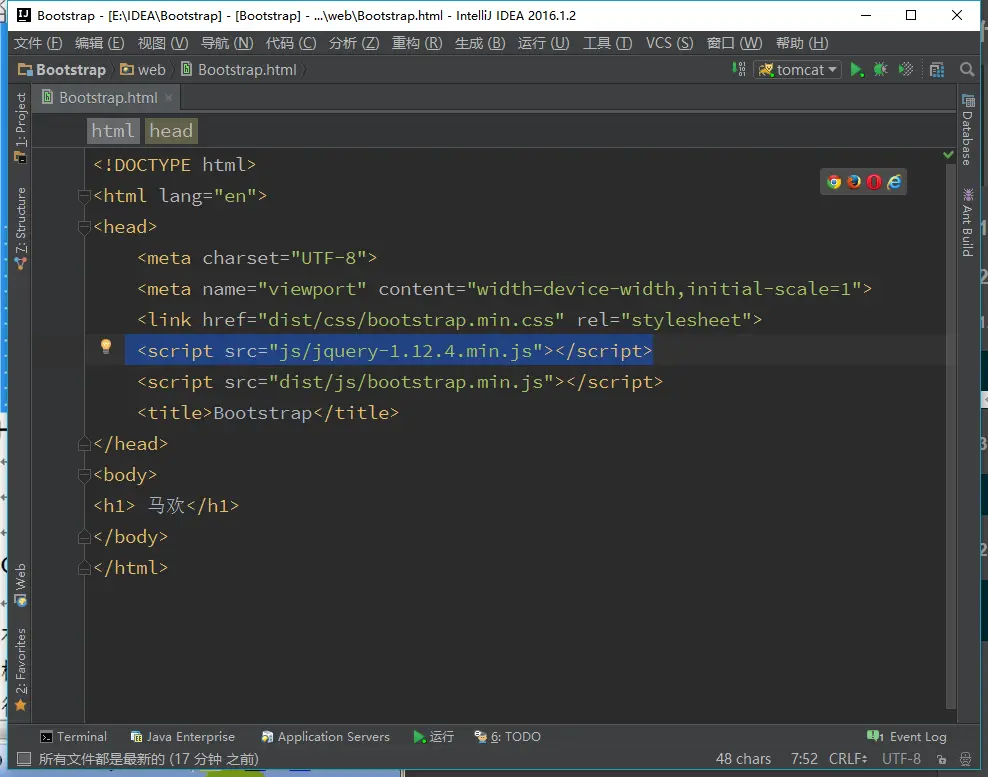This screenshot has height=777, width=988.
Task: Collapse the html lang tag fold
Action: pos(84,196)
